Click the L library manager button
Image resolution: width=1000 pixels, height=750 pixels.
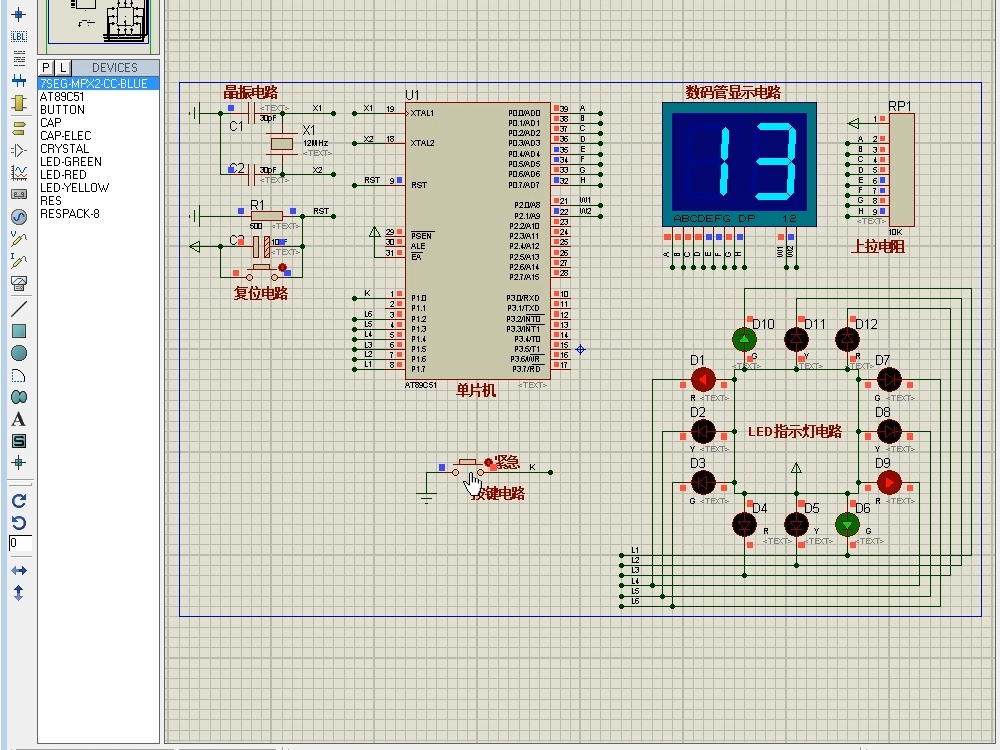[x=62, y=68]
